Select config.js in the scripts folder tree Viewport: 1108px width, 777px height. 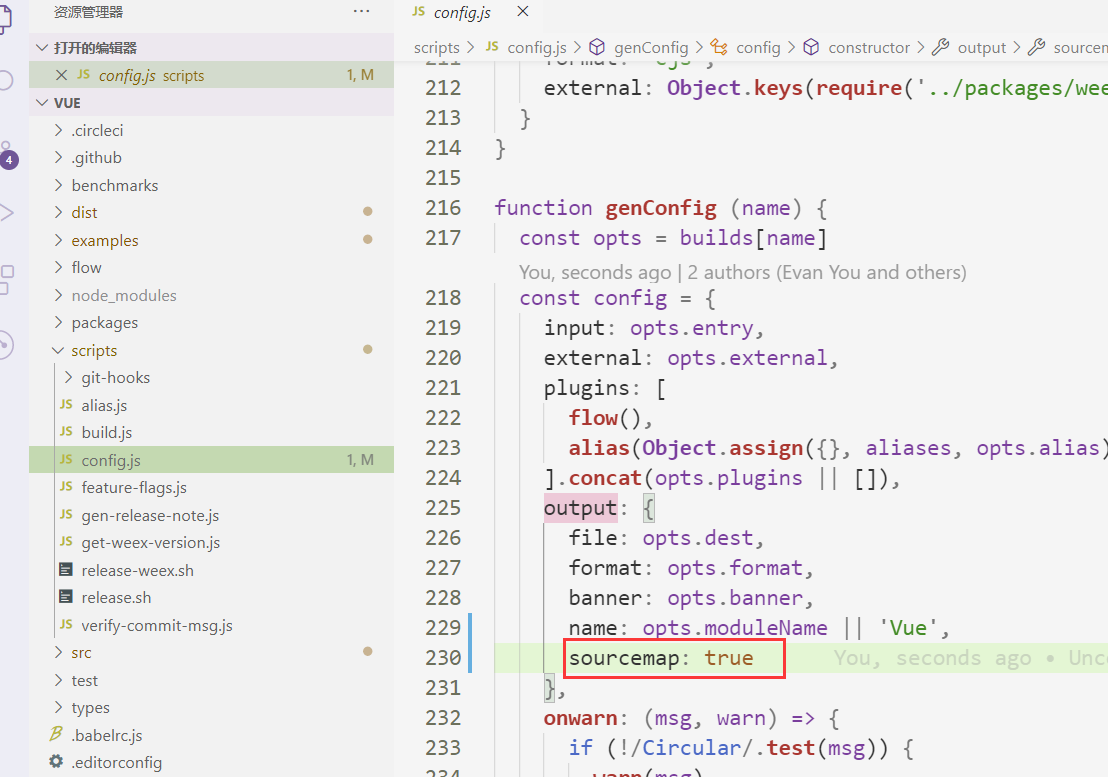pos(211,460)
